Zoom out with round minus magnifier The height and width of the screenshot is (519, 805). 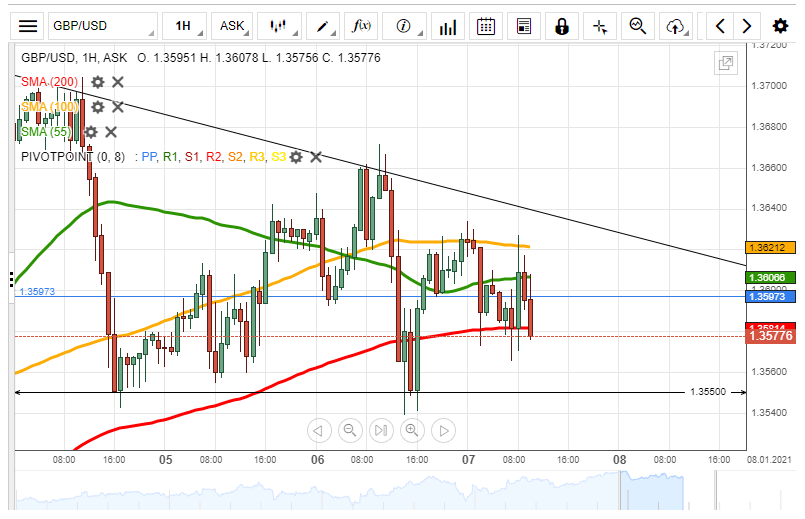click(x=350, y=430)
